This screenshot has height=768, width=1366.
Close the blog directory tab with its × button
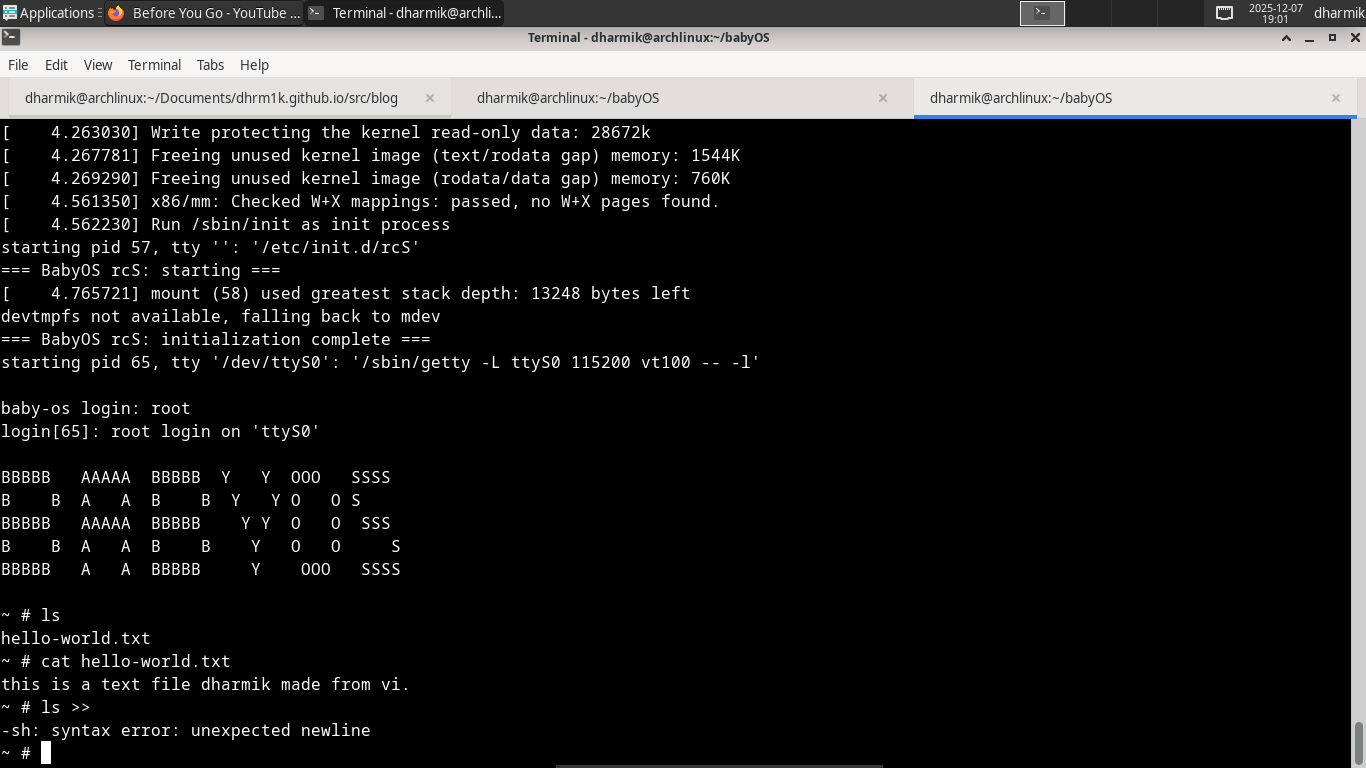pyautogui.click(x=430, y=97)
